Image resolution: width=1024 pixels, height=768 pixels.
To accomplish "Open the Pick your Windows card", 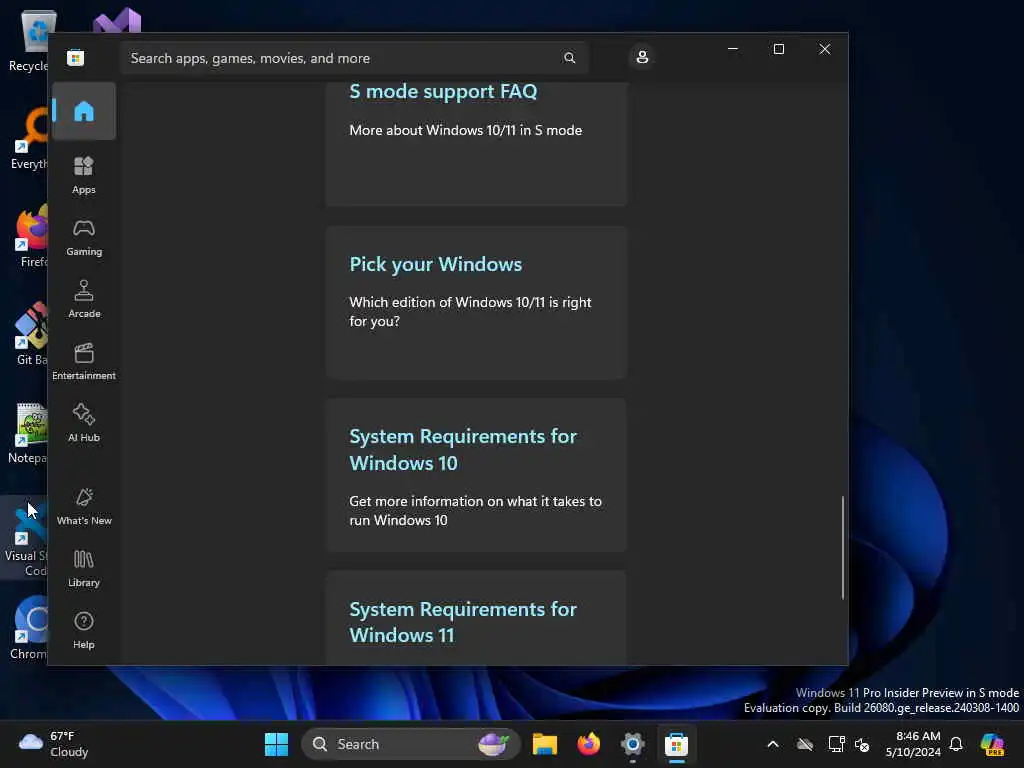I will pyautogui.click(x=477, y=302).
